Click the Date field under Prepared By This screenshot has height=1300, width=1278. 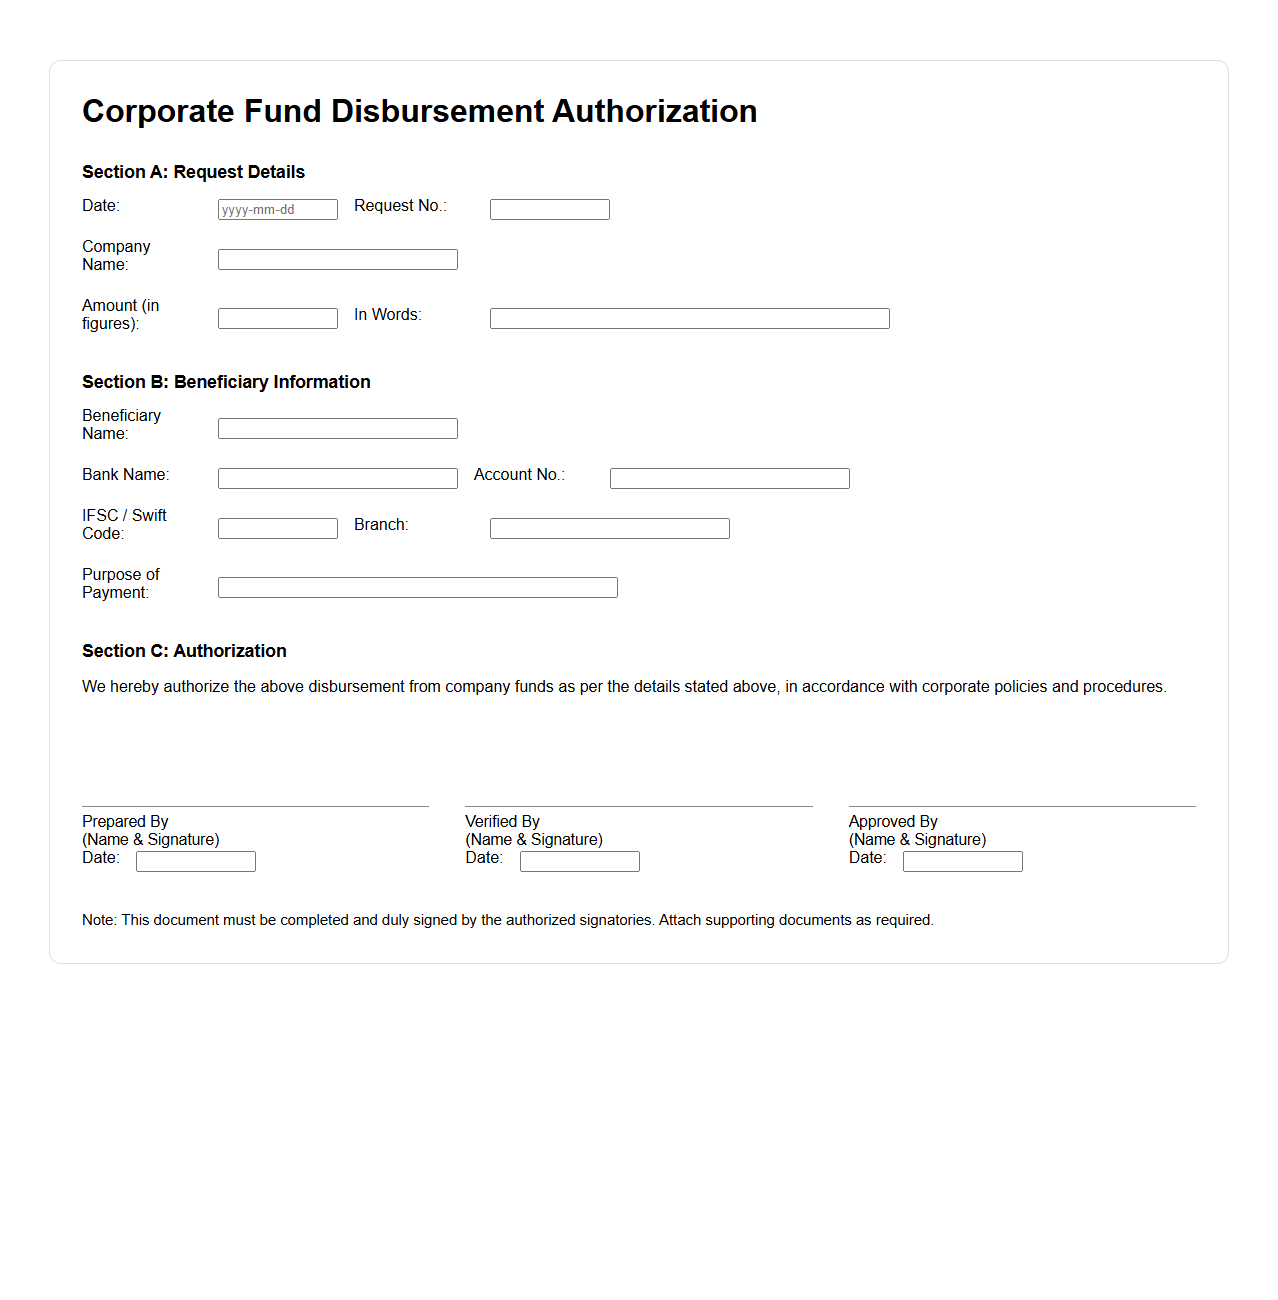click(195, 861)
